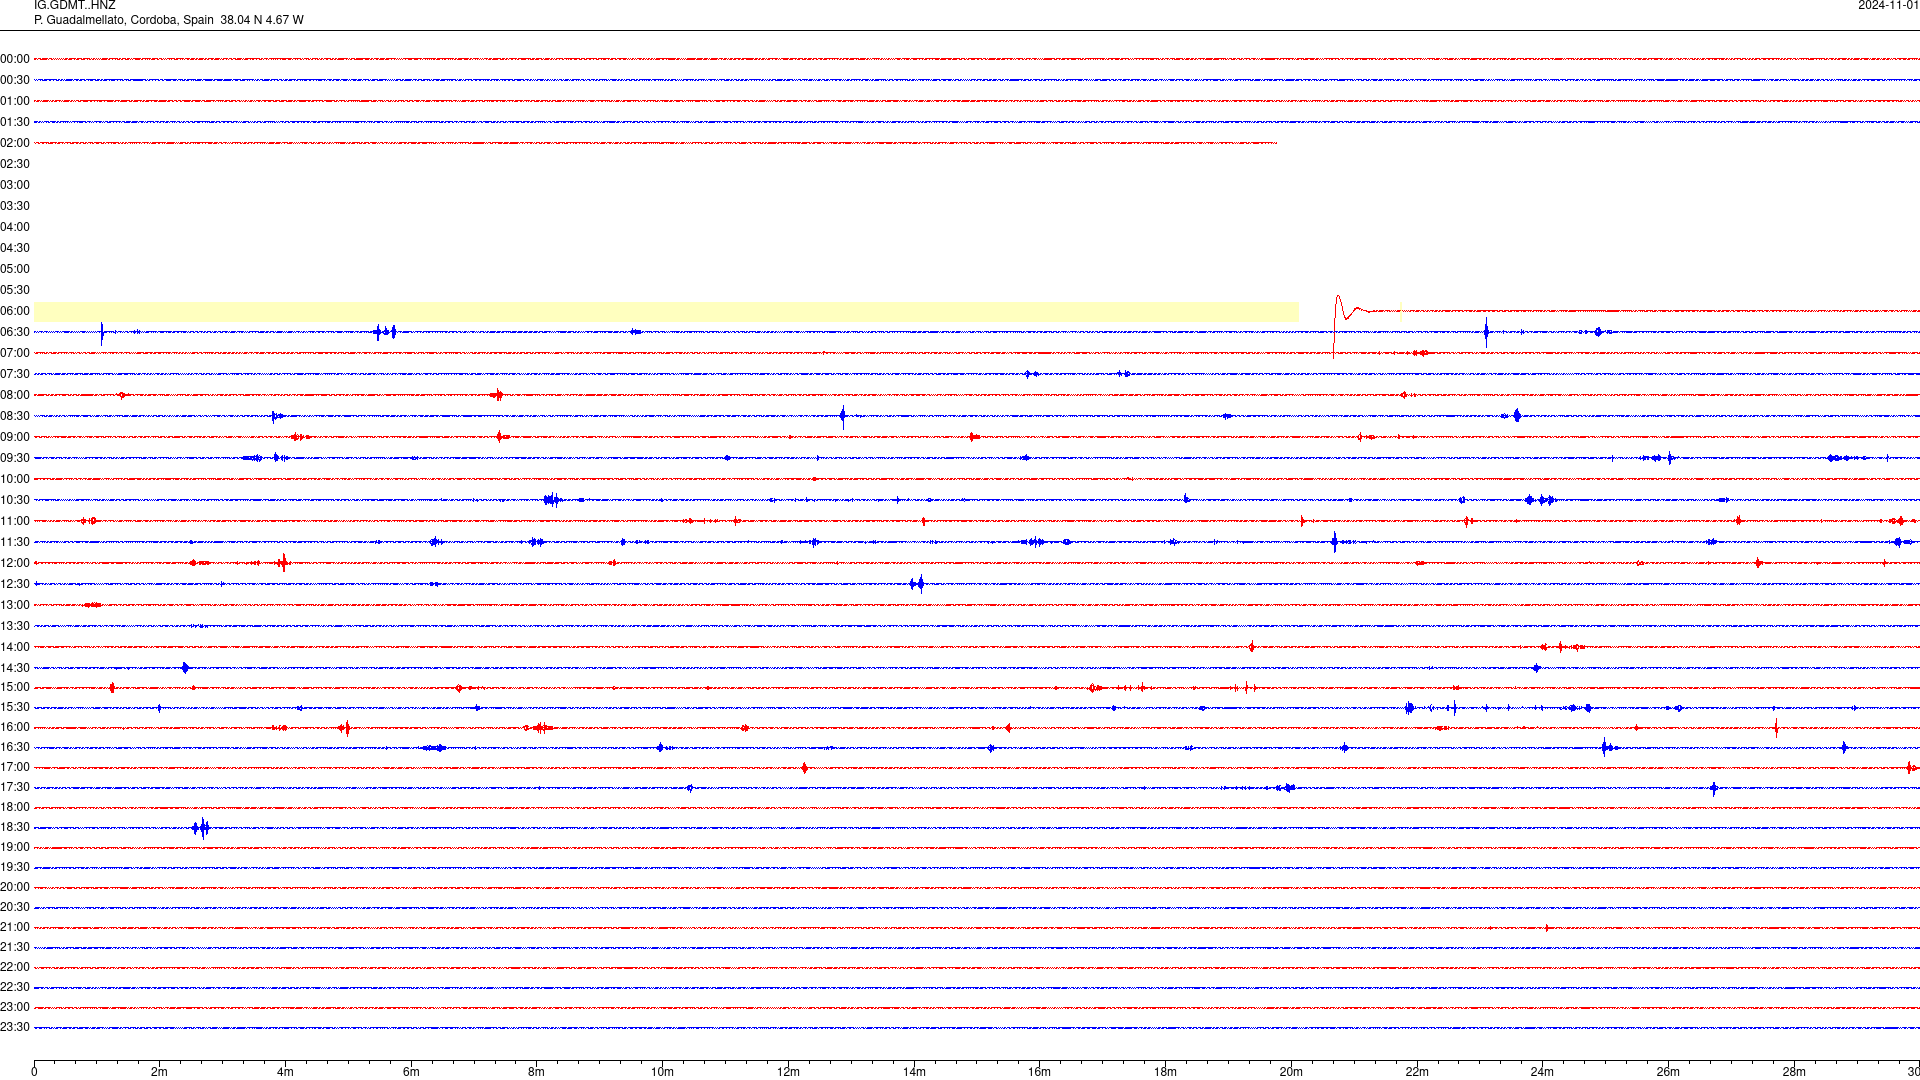This screenshot has width=1920, height=1080.
Task: Select the 15:00 time row label
Action: pyautogui.click(x=15, y=687)
